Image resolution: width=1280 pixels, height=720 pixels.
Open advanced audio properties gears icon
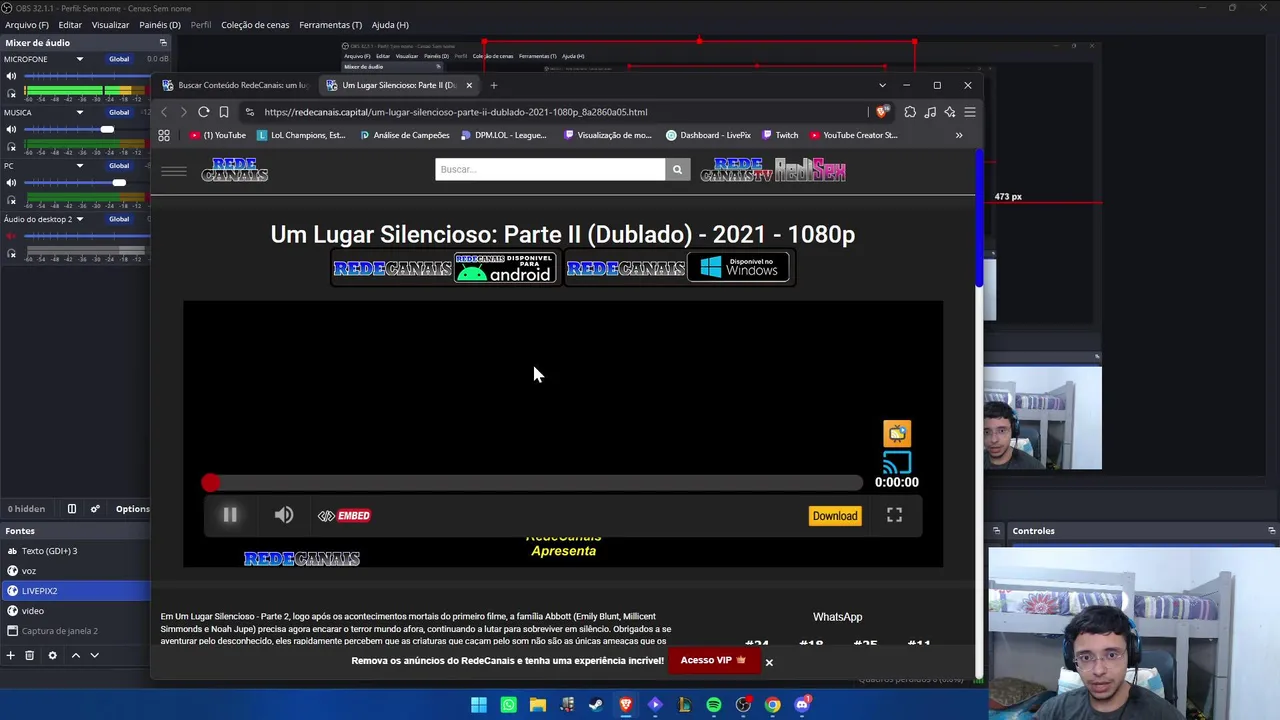pyautogui.click(x=95, y=509)
